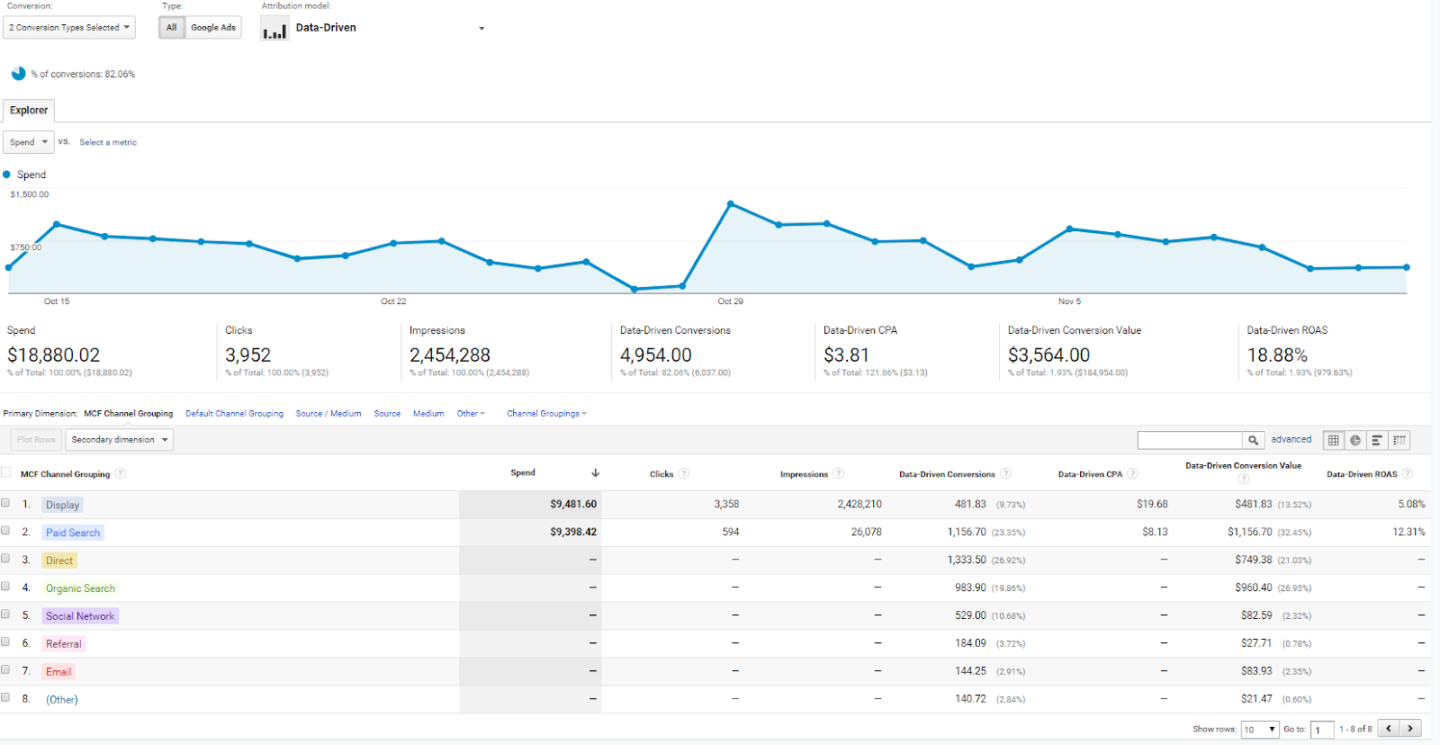Select the default data table view icon

coord(1333,440)
